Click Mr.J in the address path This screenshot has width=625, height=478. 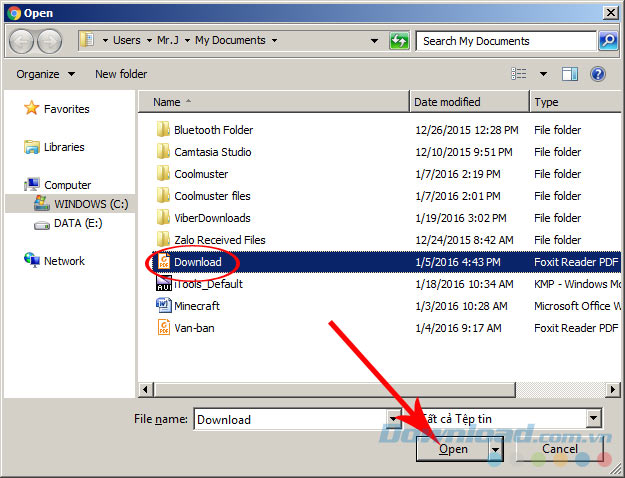tap(168, 40)
